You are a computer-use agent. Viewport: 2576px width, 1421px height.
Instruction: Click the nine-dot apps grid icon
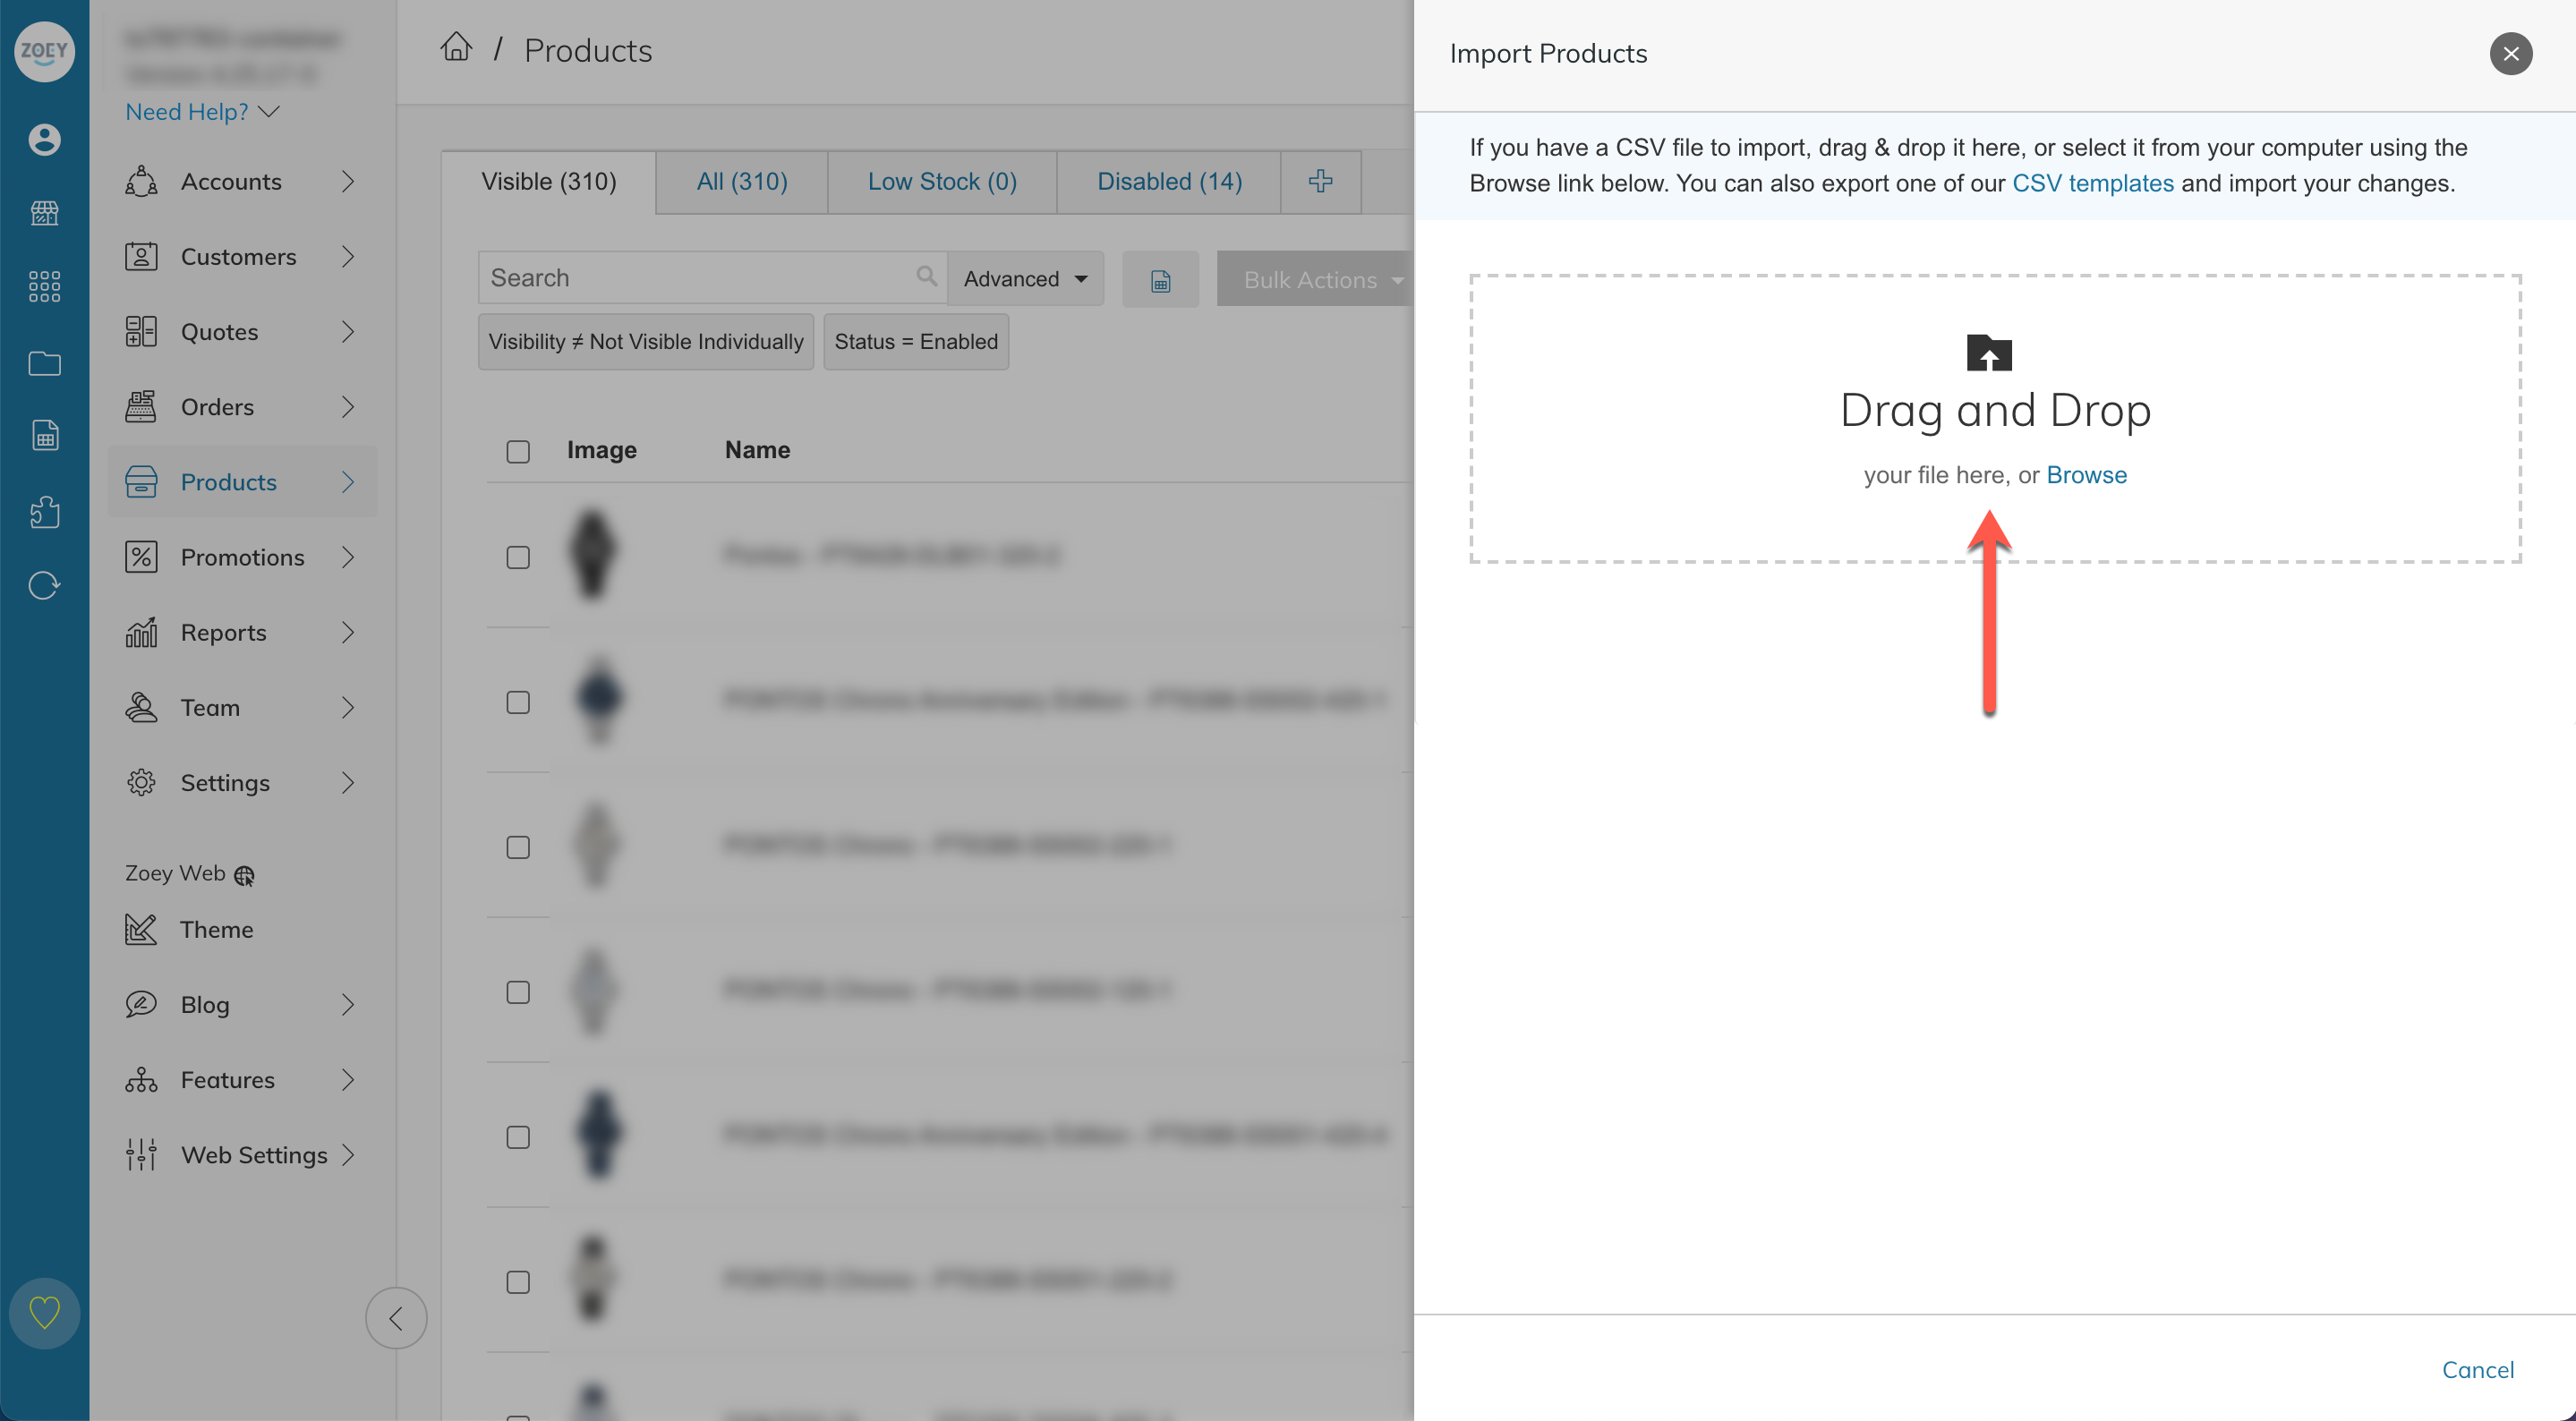44,287
